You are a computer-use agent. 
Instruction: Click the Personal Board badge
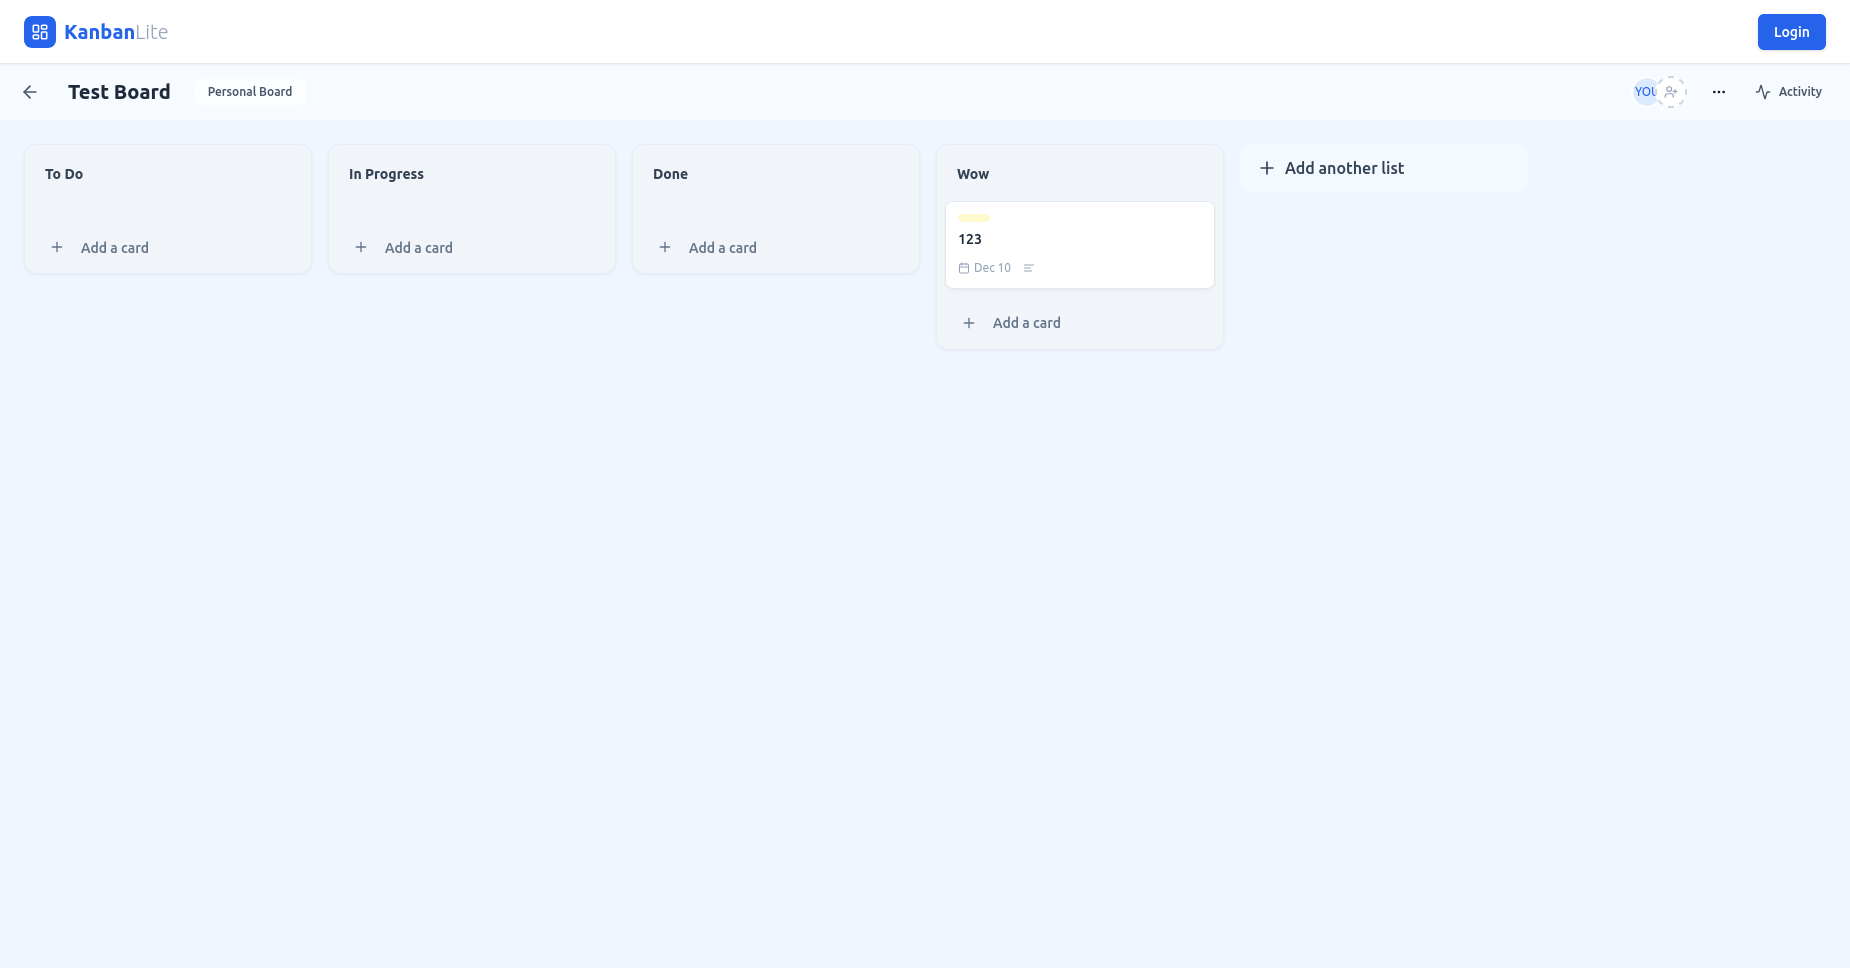[250, 92]
